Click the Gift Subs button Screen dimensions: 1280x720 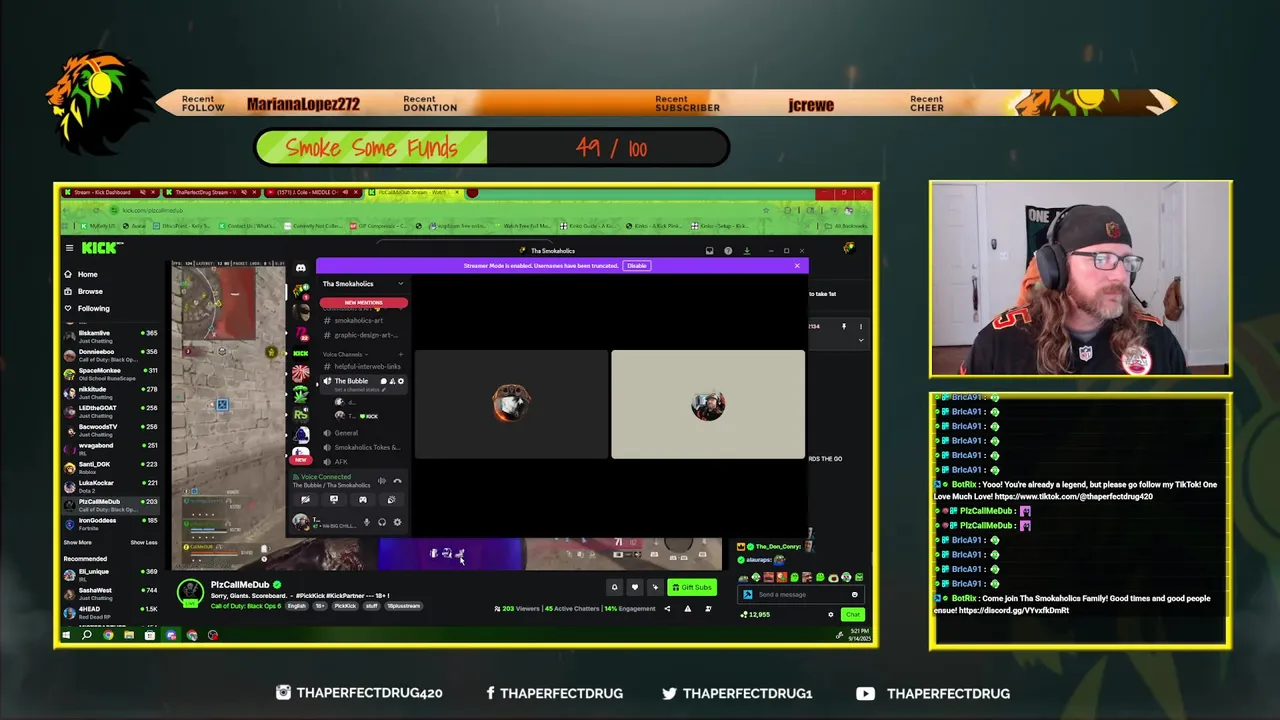pos(692,587)
